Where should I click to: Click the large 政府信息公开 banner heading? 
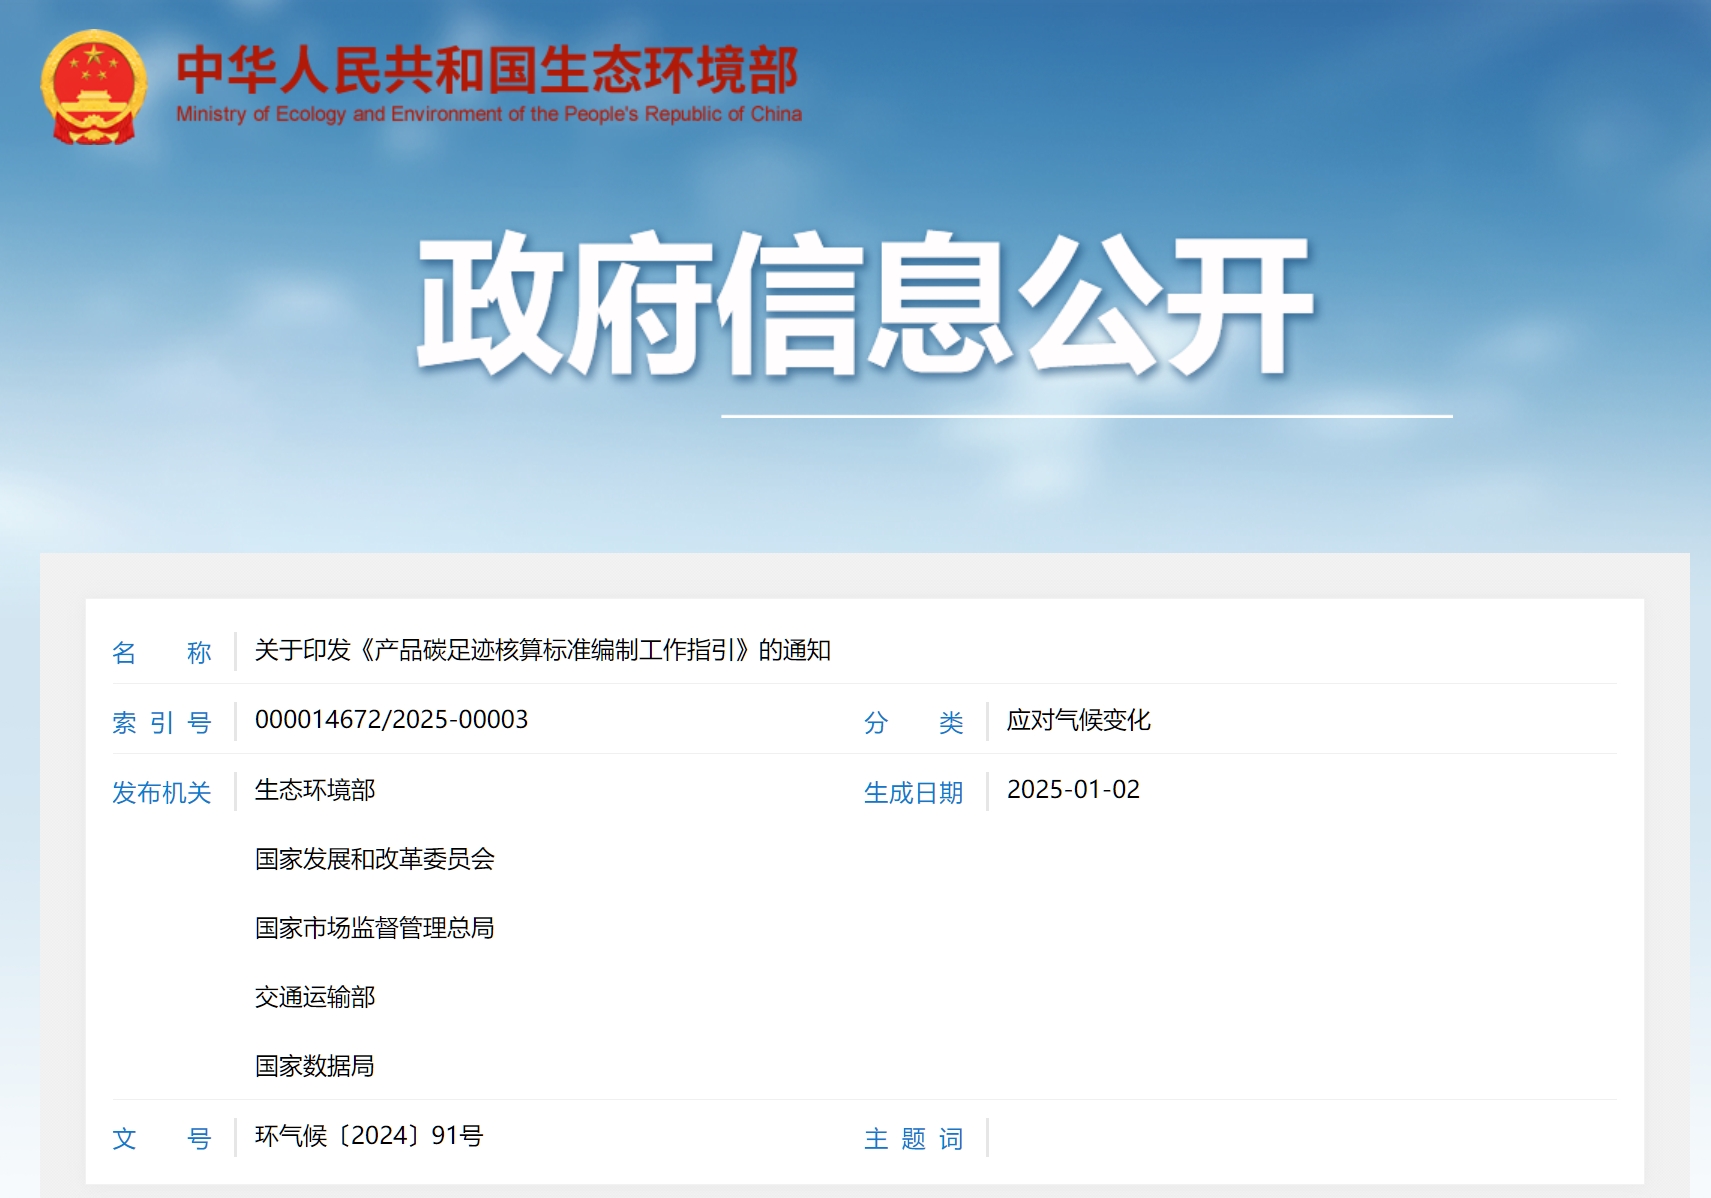click(x=864, y=305)
